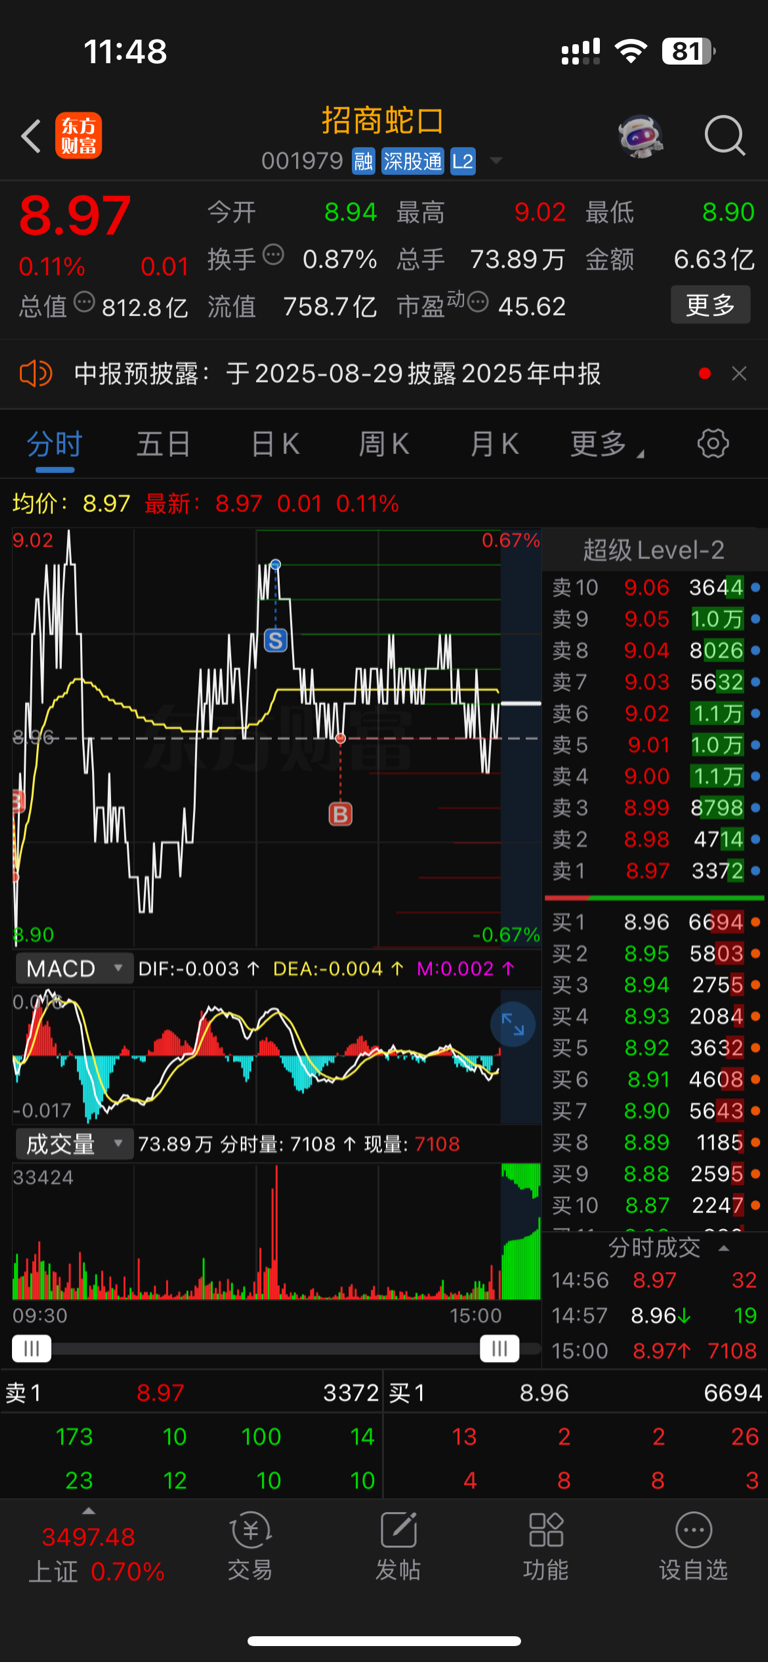Switch to the 月K tab
768x1663 pixels.
click(x=494, y=444)
